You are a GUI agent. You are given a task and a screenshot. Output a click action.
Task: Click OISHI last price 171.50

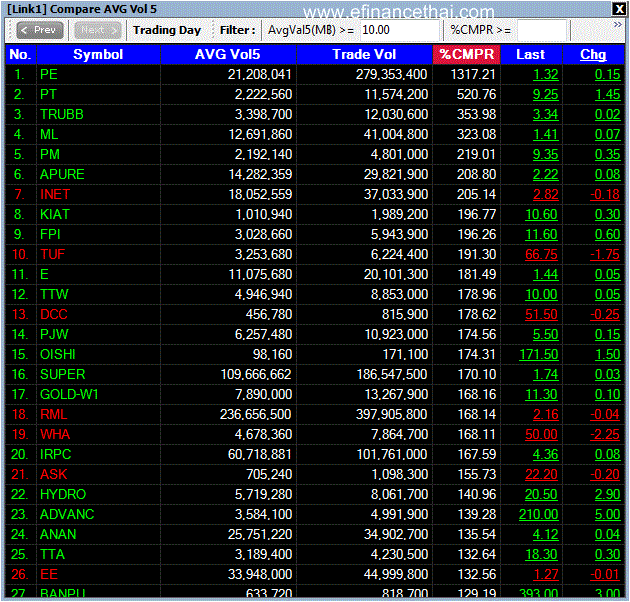coord(539,354)
